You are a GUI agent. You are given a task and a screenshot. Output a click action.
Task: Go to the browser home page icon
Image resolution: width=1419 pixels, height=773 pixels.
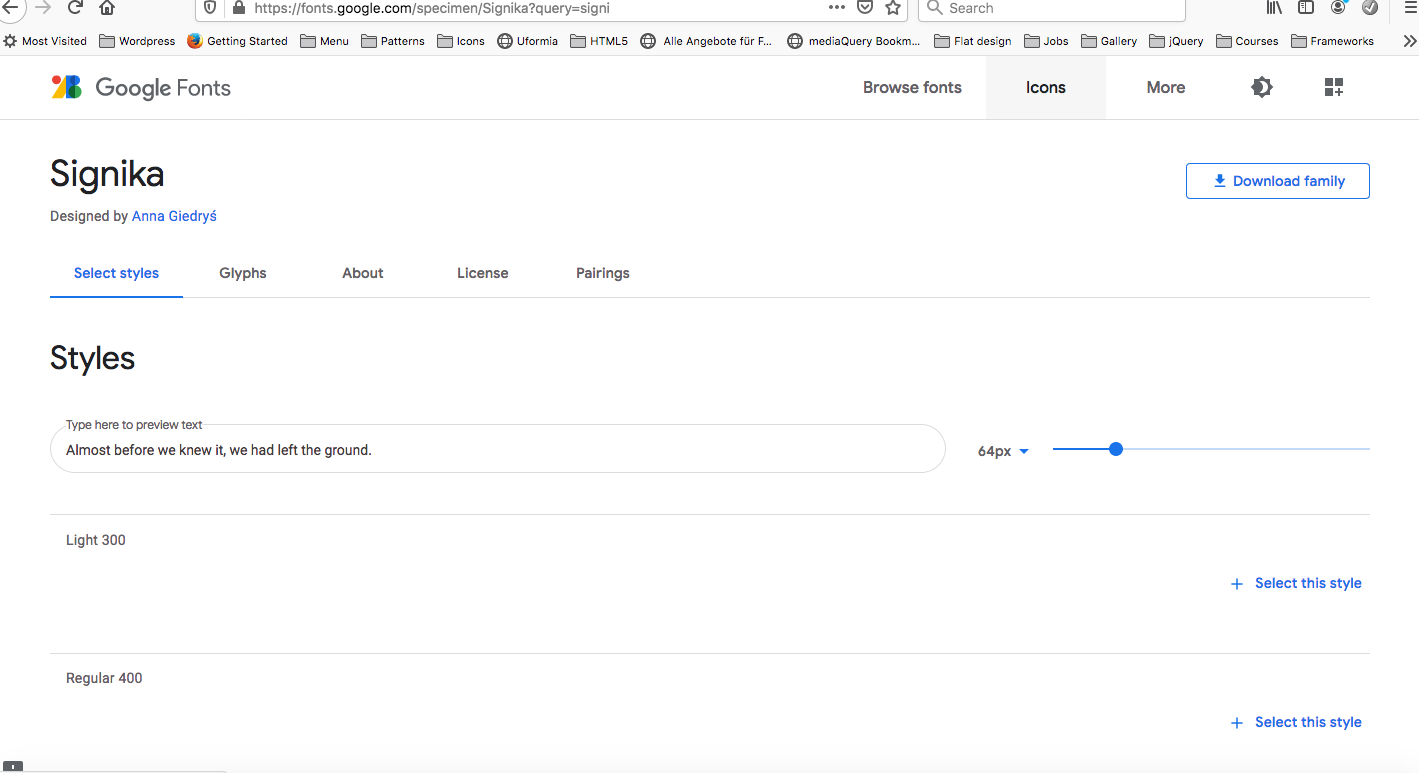click(x=107, y=8)
